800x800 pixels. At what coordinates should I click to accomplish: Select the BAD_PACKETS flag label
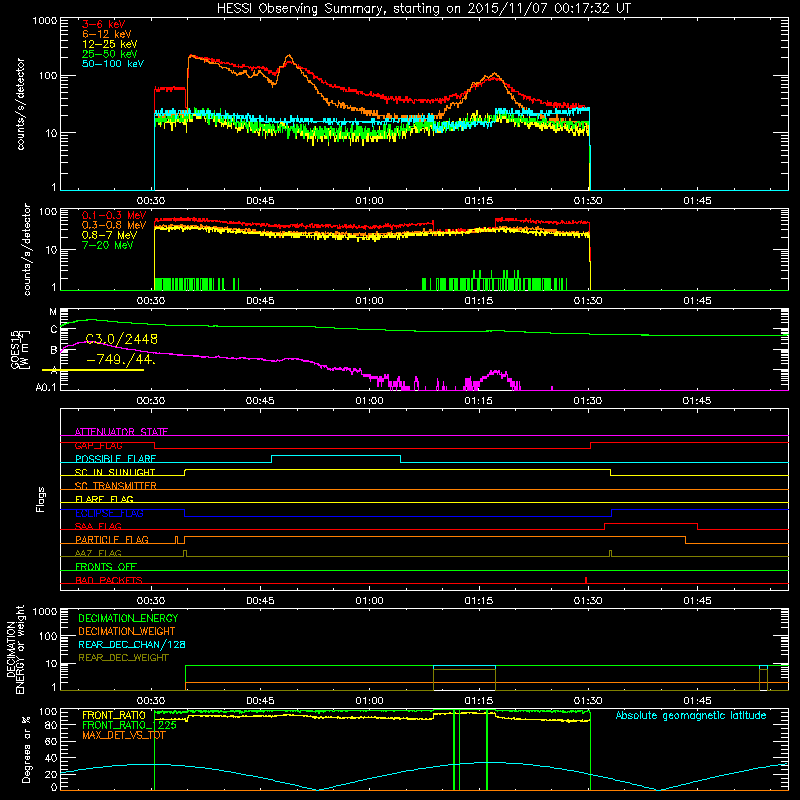click(109, 580)
